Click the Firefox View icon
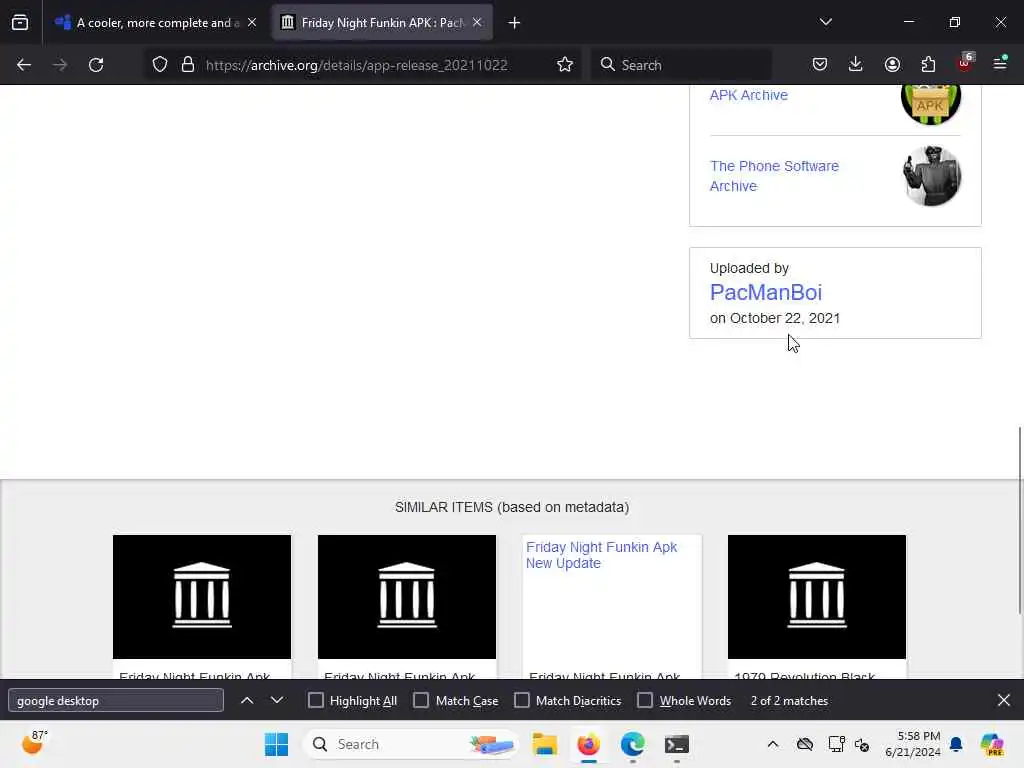This screenshot has height=768, width=1024. (20, 23)
